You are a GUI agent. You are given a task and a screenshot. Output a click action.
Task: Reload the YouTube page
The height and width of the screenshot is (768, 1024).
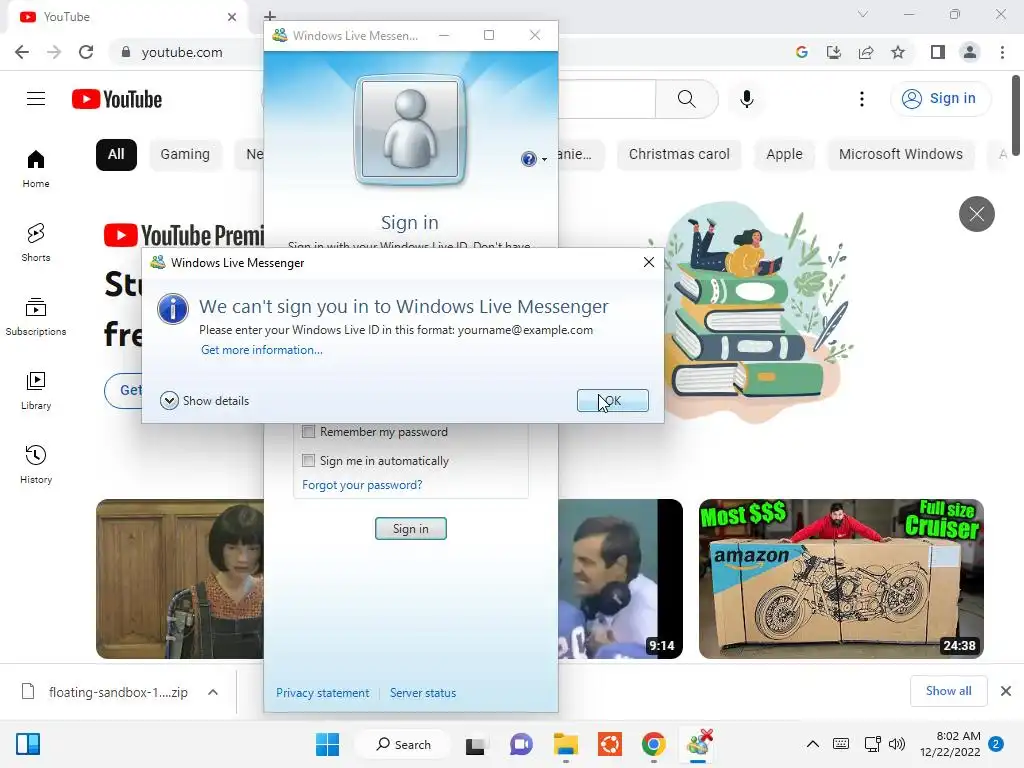point(86,52)
